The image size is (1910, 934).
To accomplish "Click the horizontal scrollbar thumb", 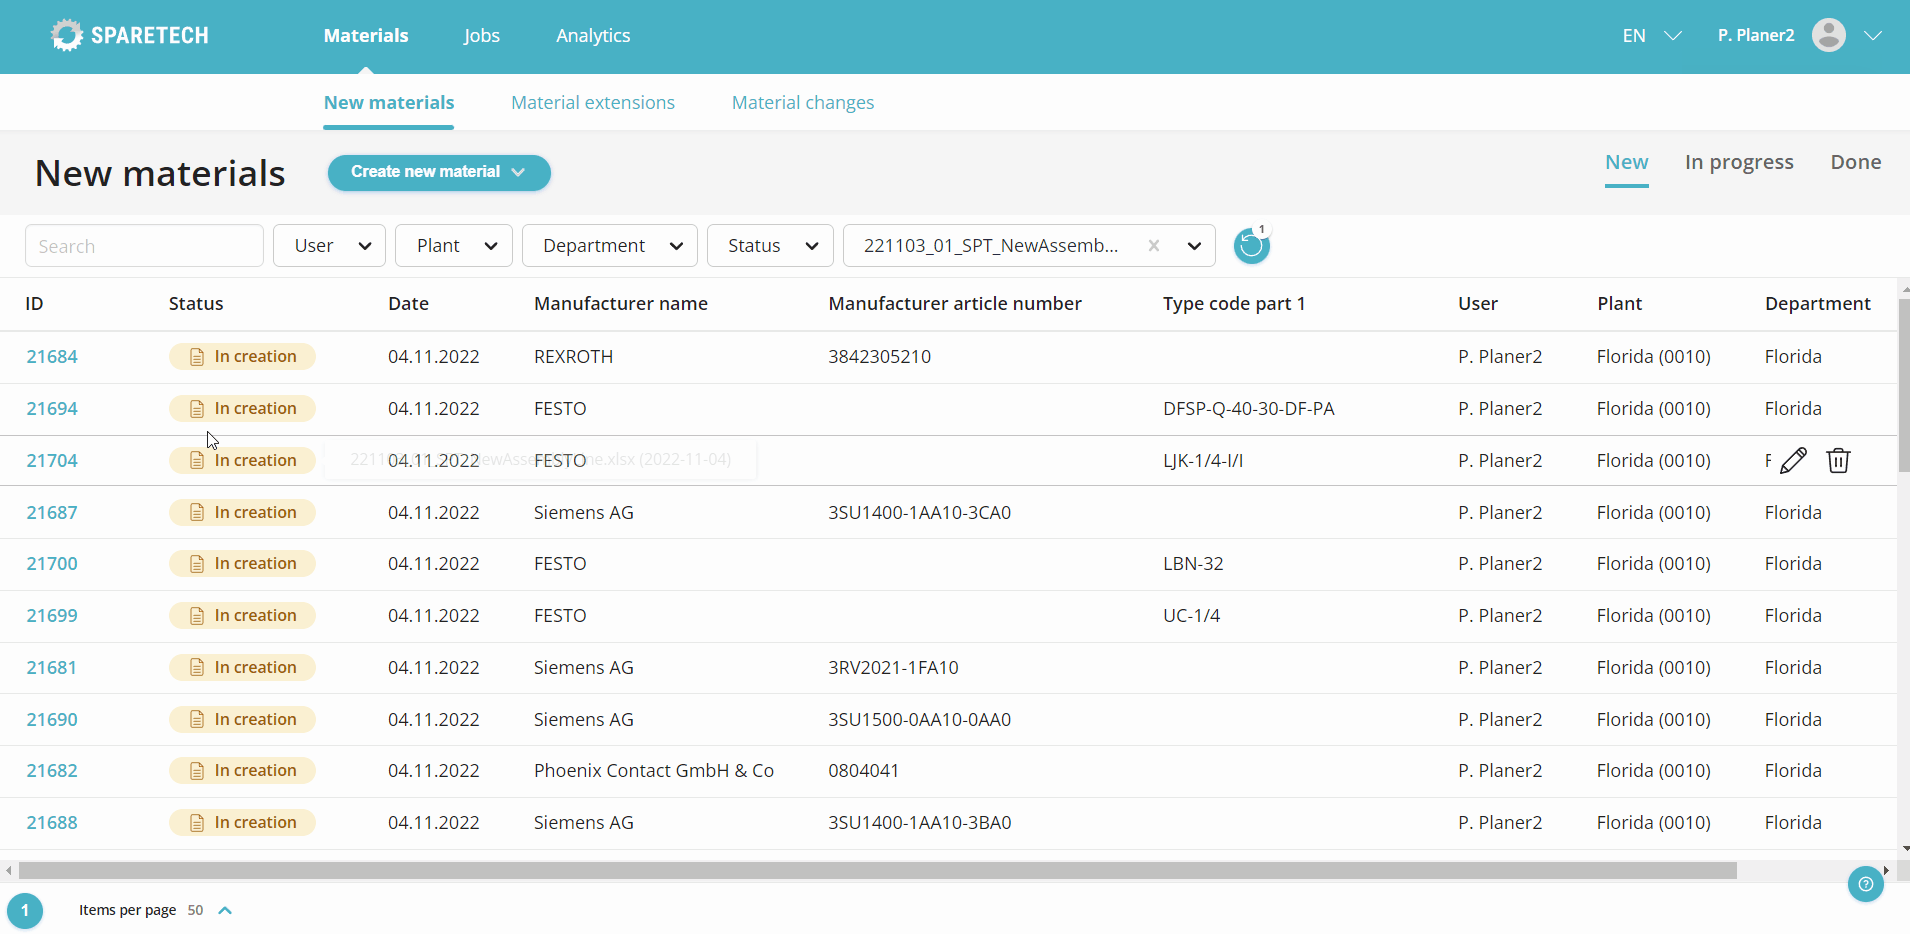I will point(877,871).
